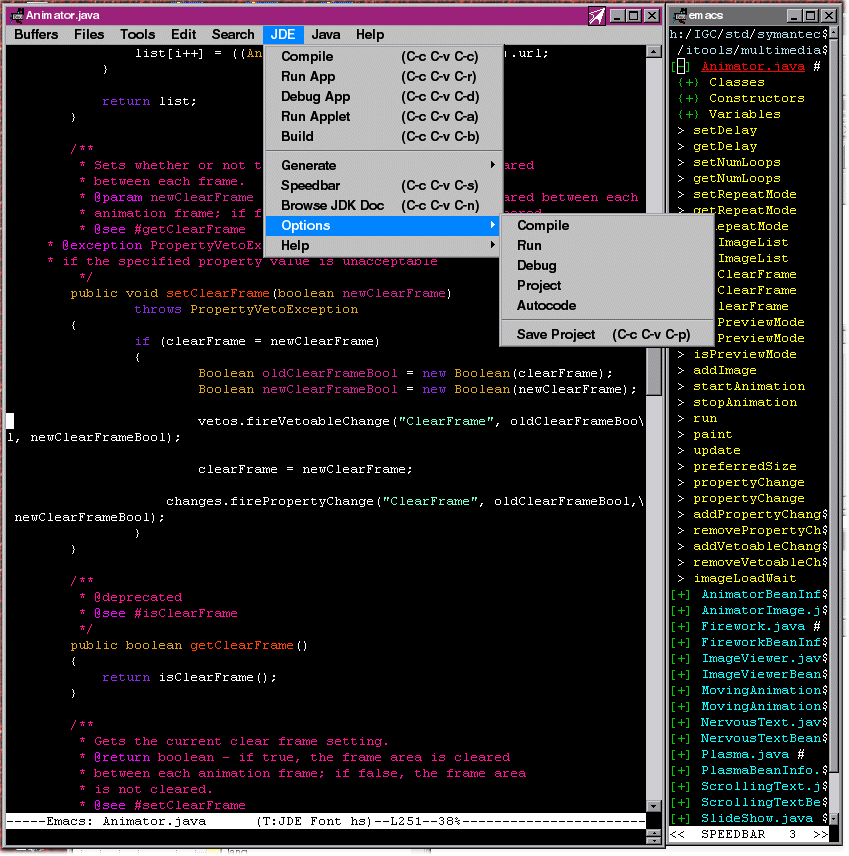The height and width of the screenshot is (856, 849).
Task: Expand the Variables group in speedbar
Action: [688, 115]
